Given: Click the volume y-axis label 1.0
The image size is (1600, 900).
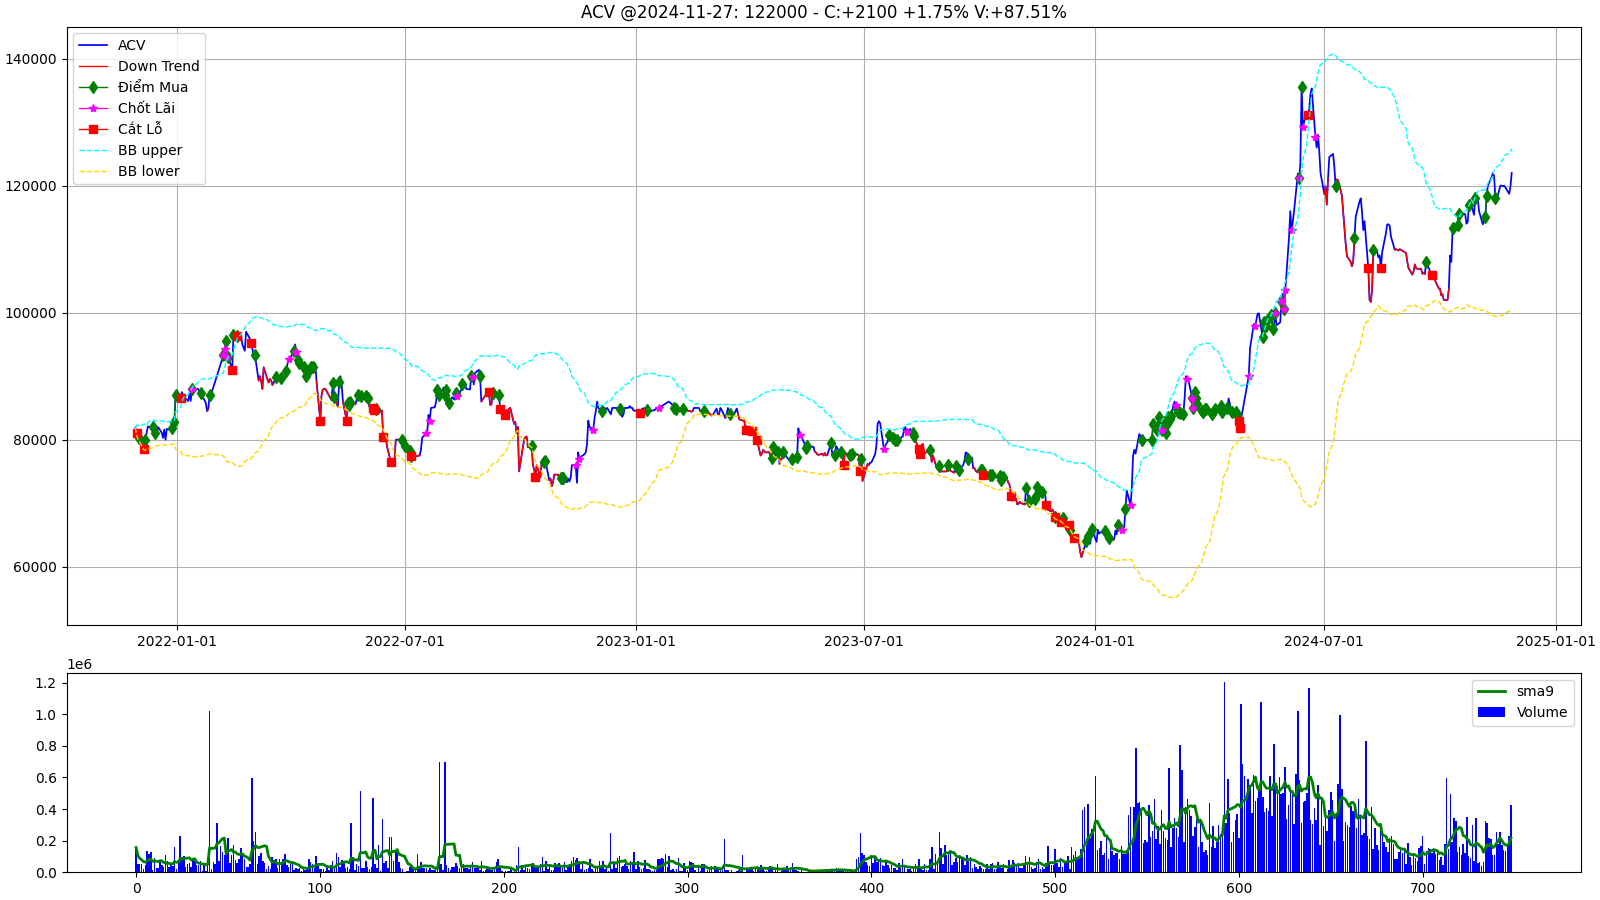Looking at the screenshot, I should (46, 715).
